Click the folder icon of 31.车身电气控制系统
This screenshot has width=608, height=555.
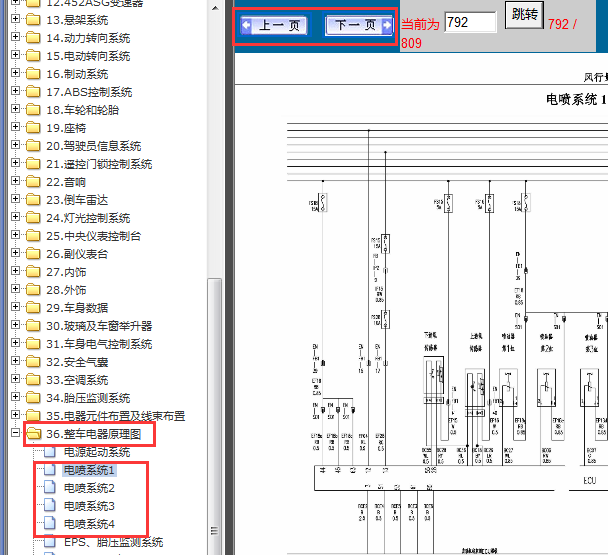[x=33, y=343]
